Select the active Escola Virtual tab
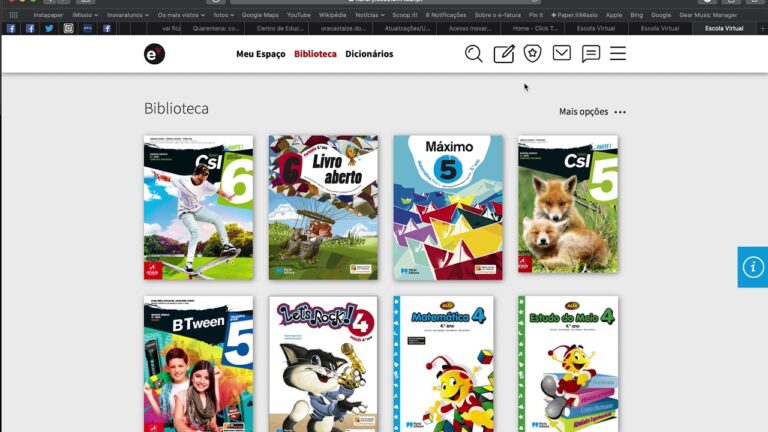Screen dimensions: 768x432 [x=724, y=28]
